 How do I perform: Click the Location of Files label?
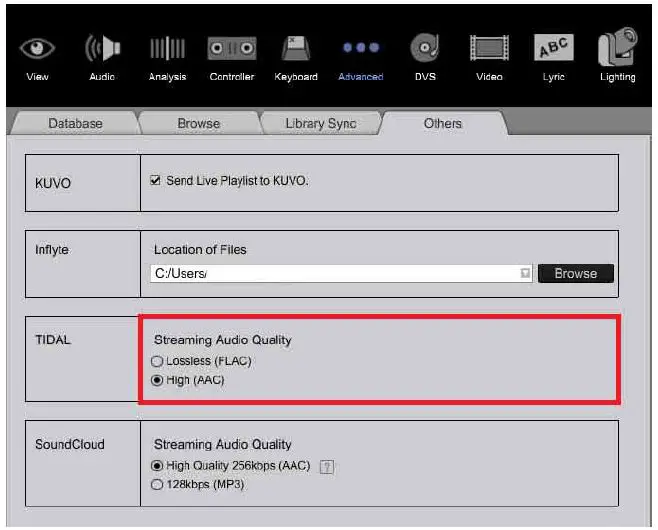[x=200, y=250]
